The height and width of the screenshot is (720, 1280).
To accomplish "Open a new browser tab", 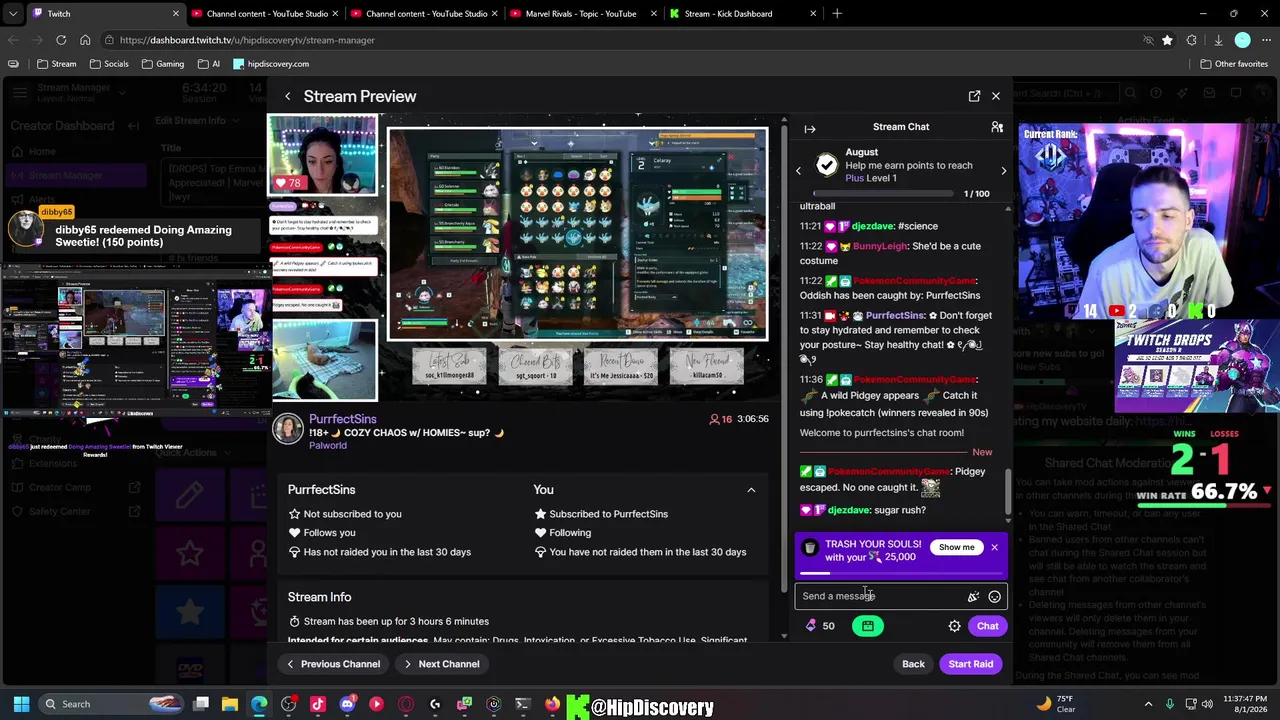I will coord(837,14).
